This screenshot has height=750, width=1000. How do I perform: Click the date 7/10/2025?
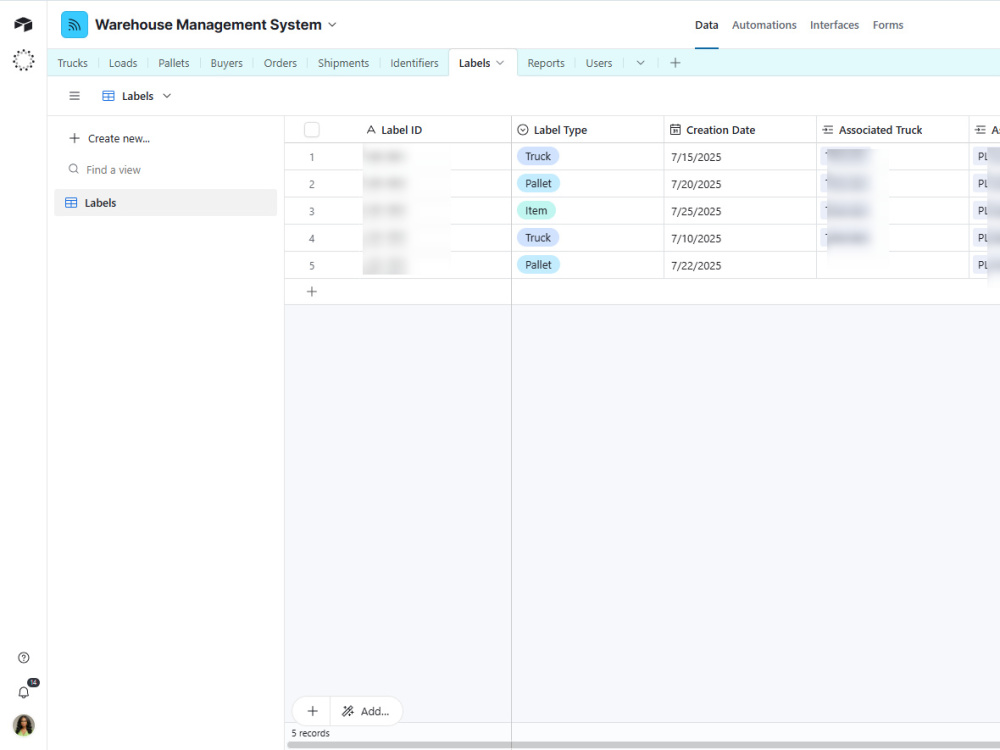coord(696,239)
